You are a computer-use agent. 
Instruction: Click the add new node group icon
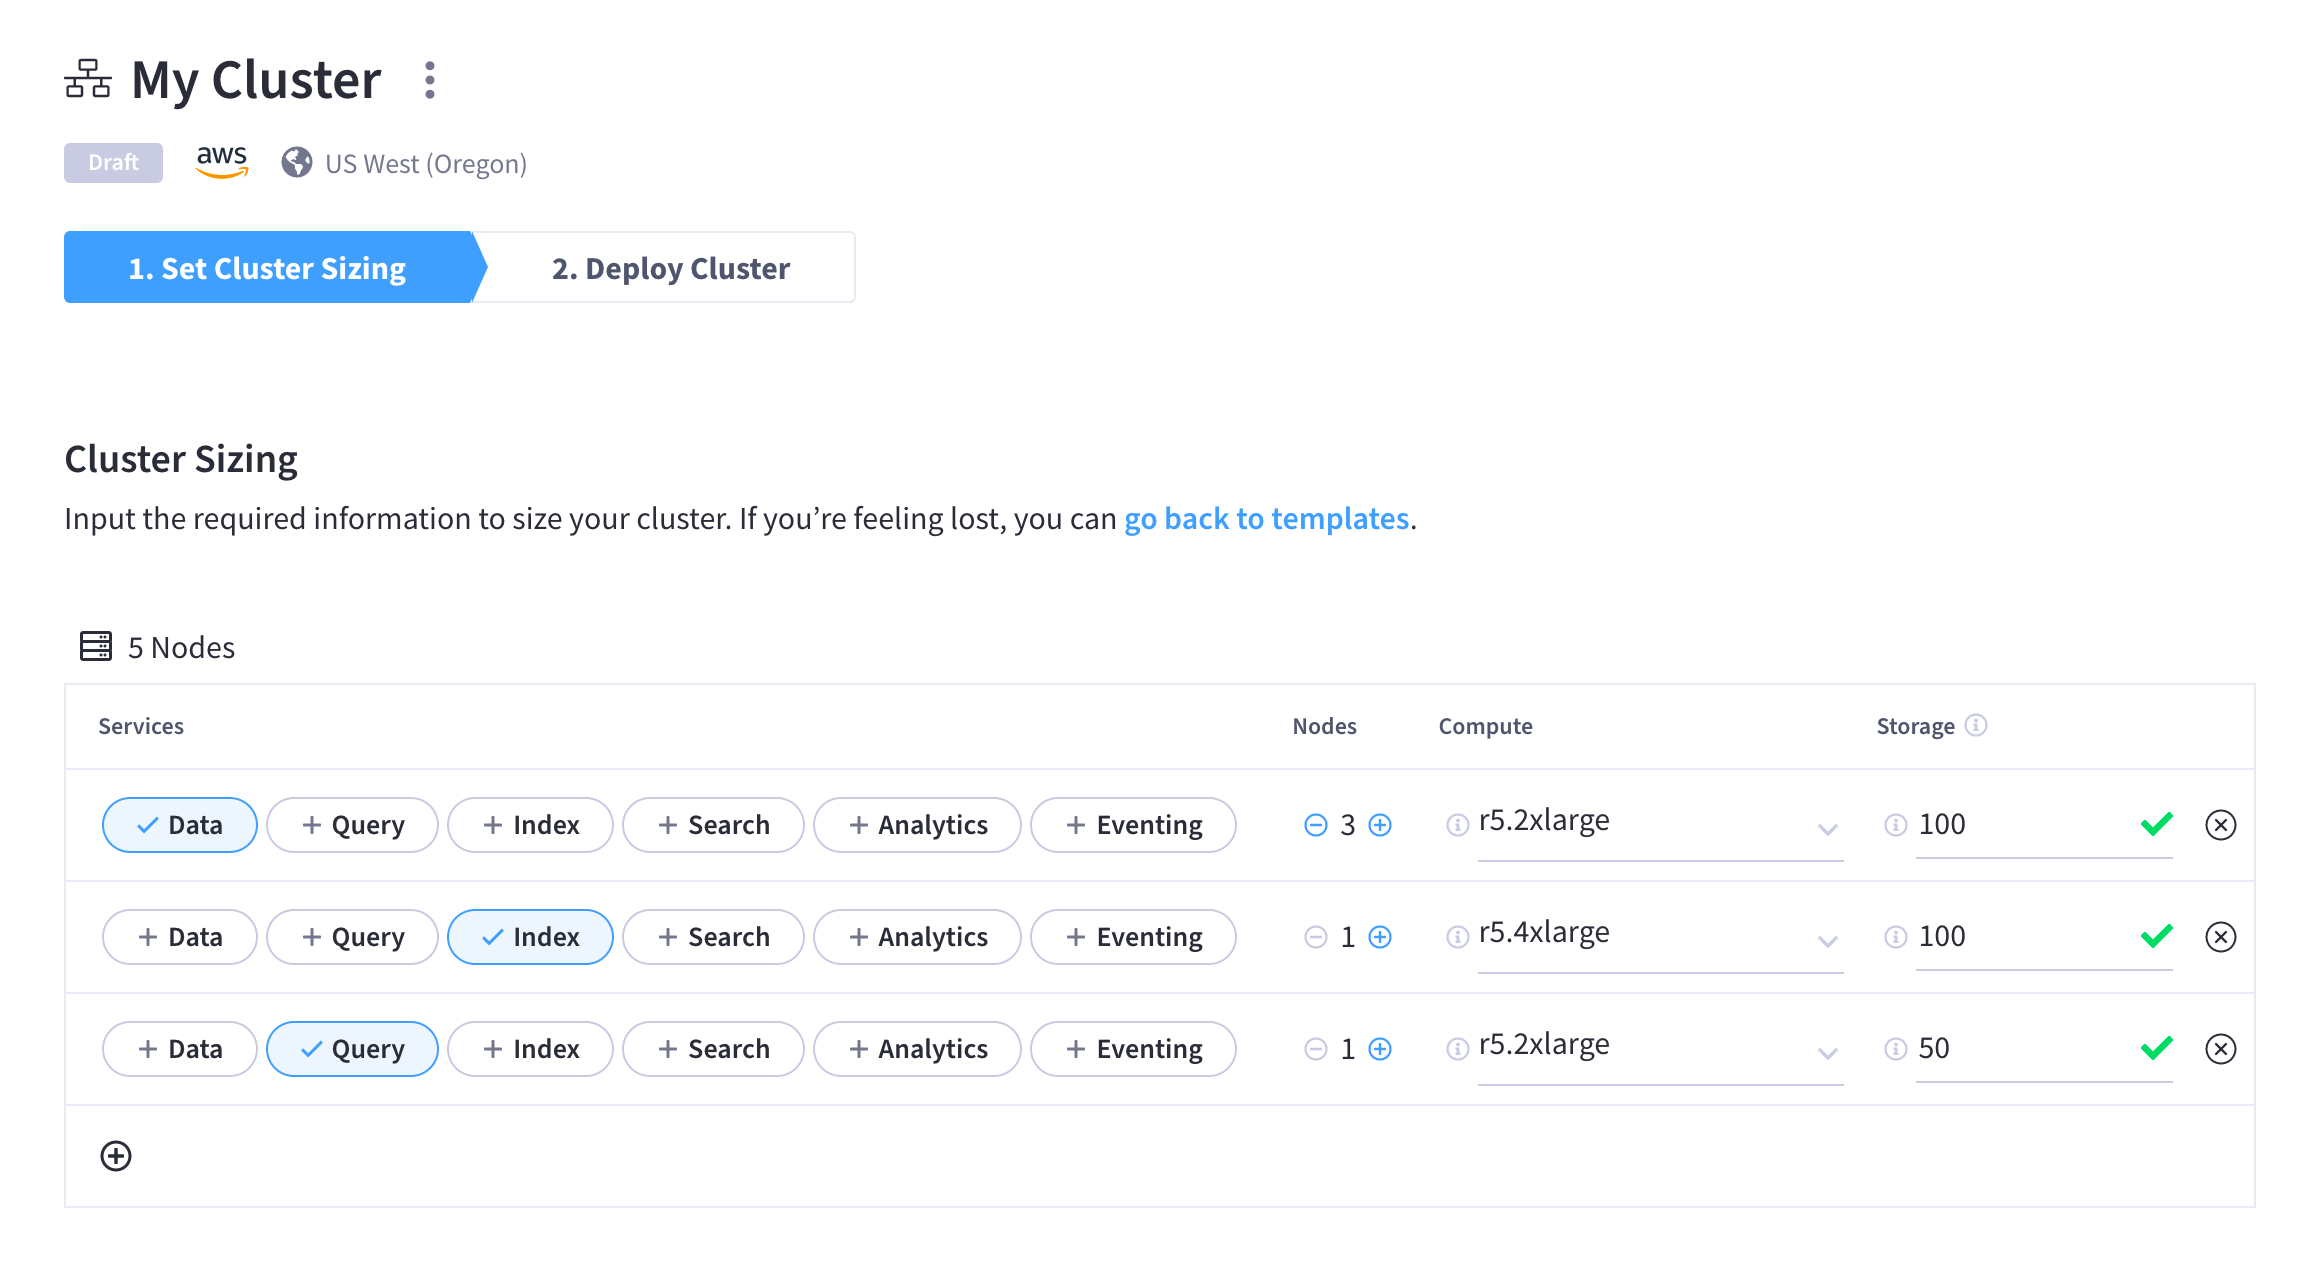pos(116,1156)
